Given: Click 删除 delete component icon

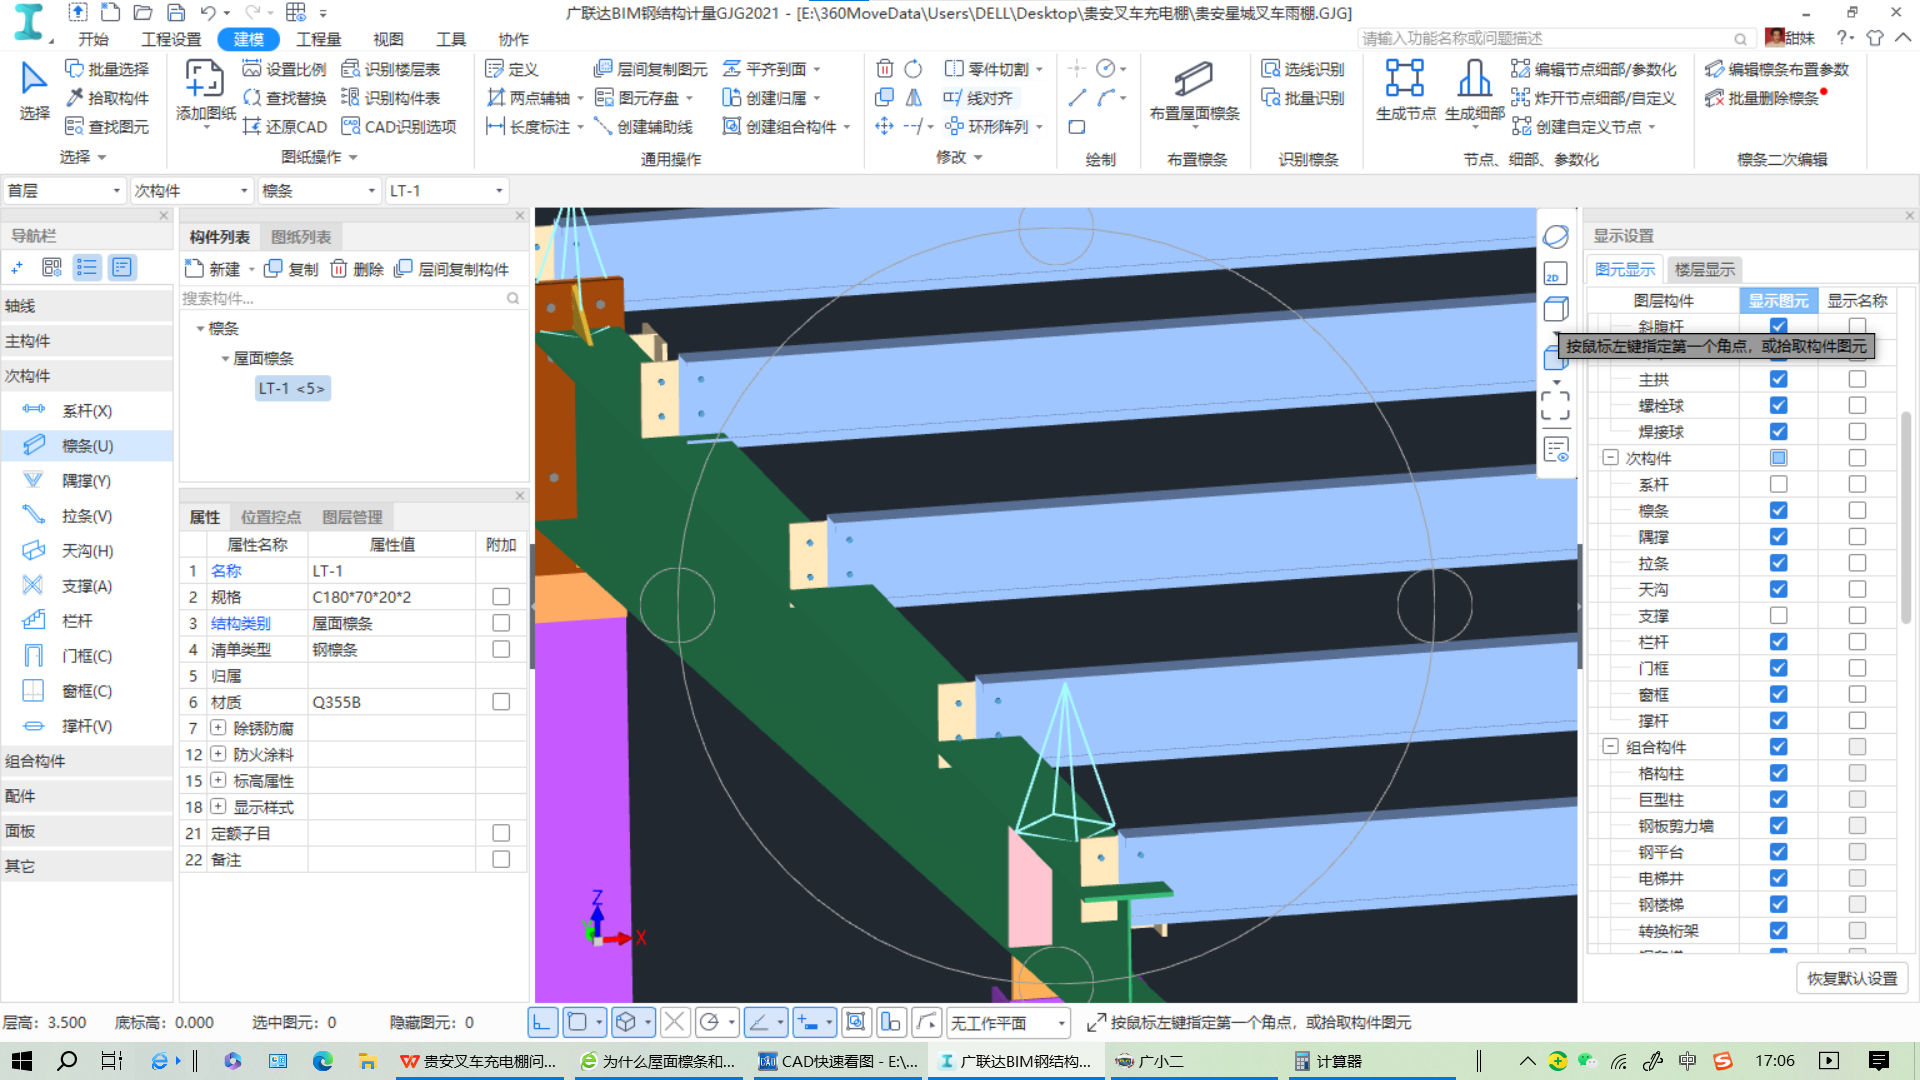Looking at the screenshot, I should pyautogui.click(x=357, y=269).
